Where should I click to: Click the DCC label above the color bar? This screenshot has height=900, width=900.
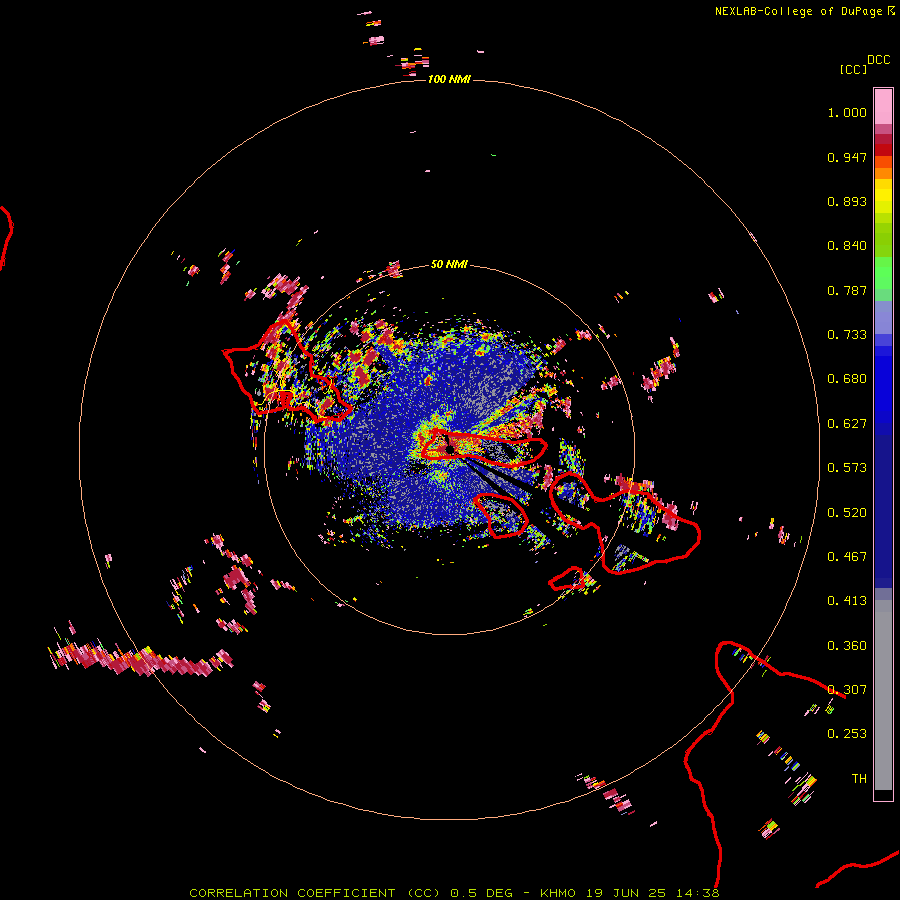coord(878,60)
